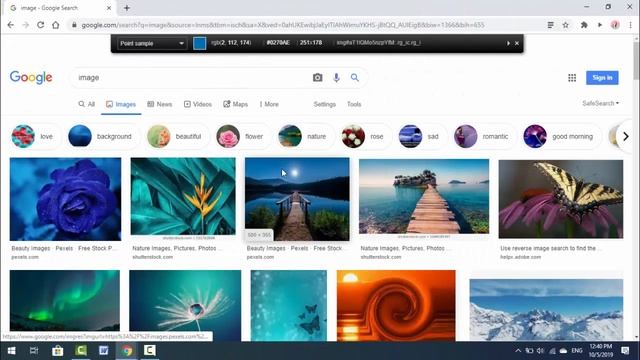Select the Images tab
This screenshot has width=640, height=360.
121,104
